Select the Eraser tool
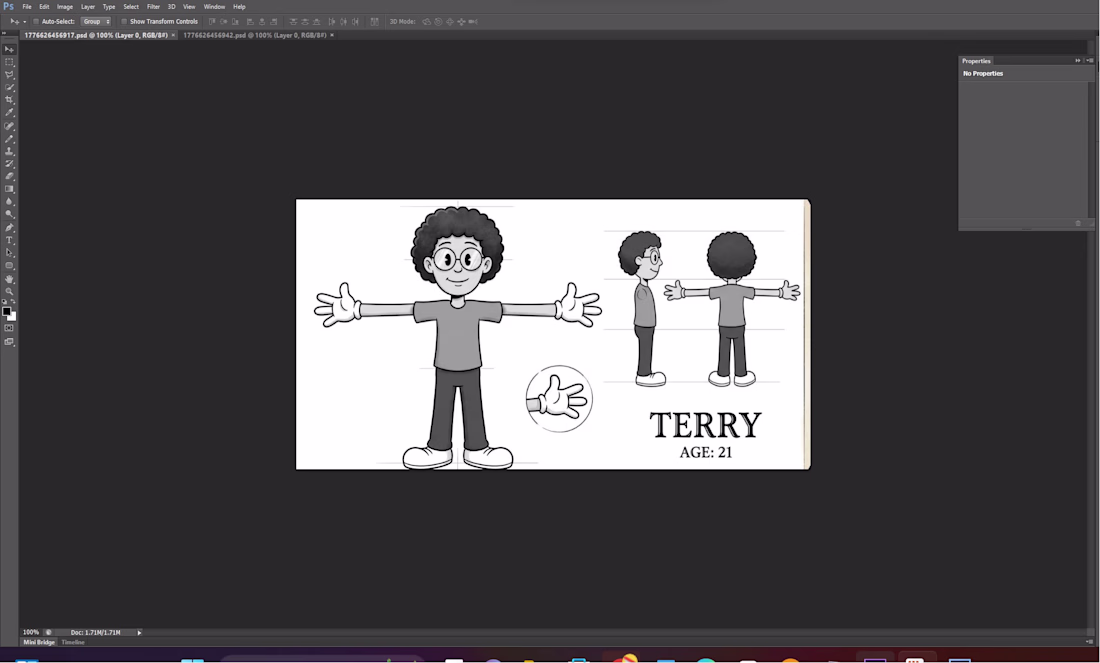The image size is (1100, 663). [x=9, y=176]
